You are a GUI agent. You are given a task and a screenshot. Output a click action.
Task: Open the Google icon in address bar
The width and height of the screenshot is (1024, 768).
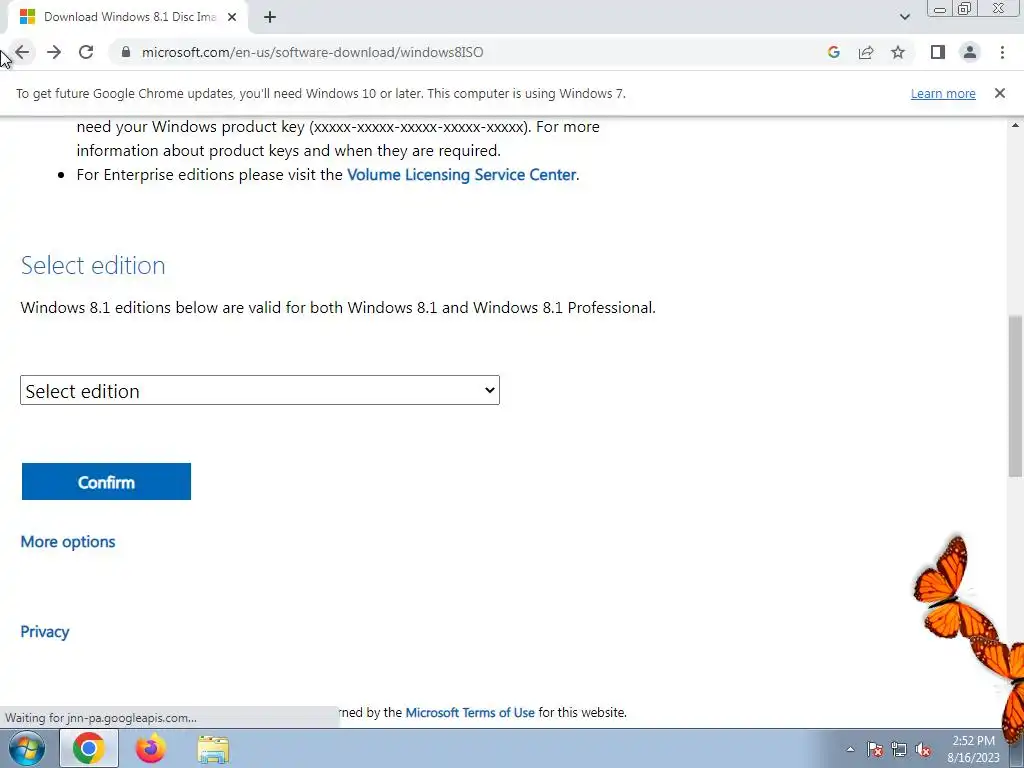point(833,52)
